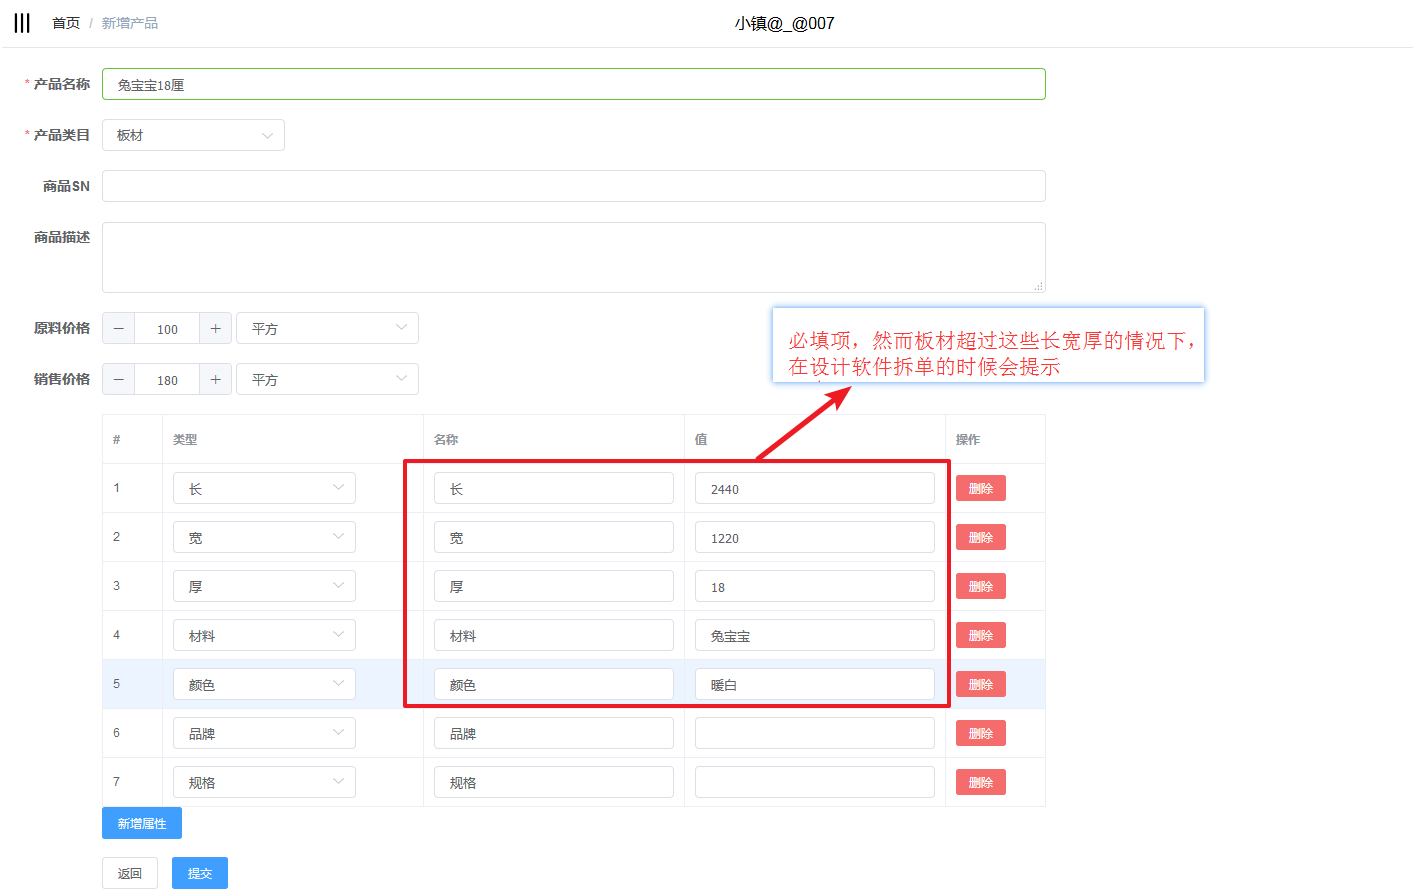Click the empty value field for 品牌
Screen dimensions: 1413x893
[814, 734]
